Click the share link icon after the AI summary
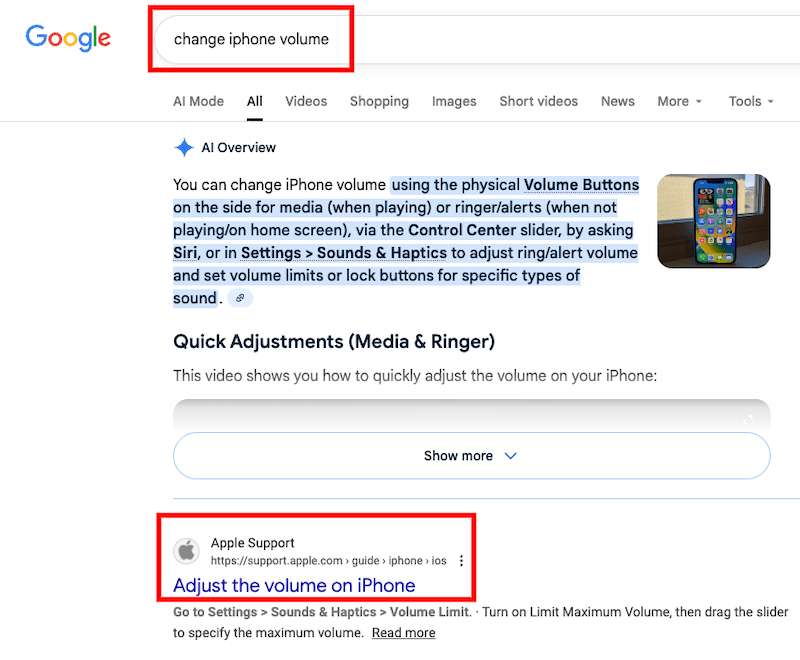The height and width of the screenshot is (660, 800). [x=240, y=297]
